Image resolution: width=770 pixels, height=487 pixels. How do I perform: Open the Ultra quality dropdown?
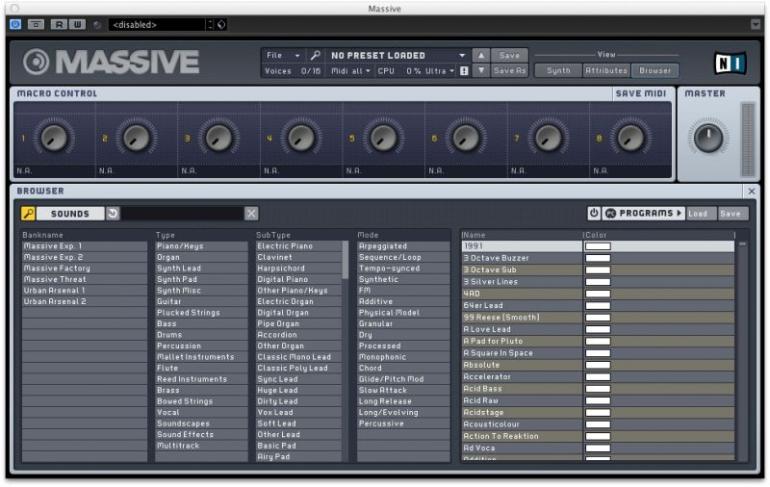[x=440, y=71]
